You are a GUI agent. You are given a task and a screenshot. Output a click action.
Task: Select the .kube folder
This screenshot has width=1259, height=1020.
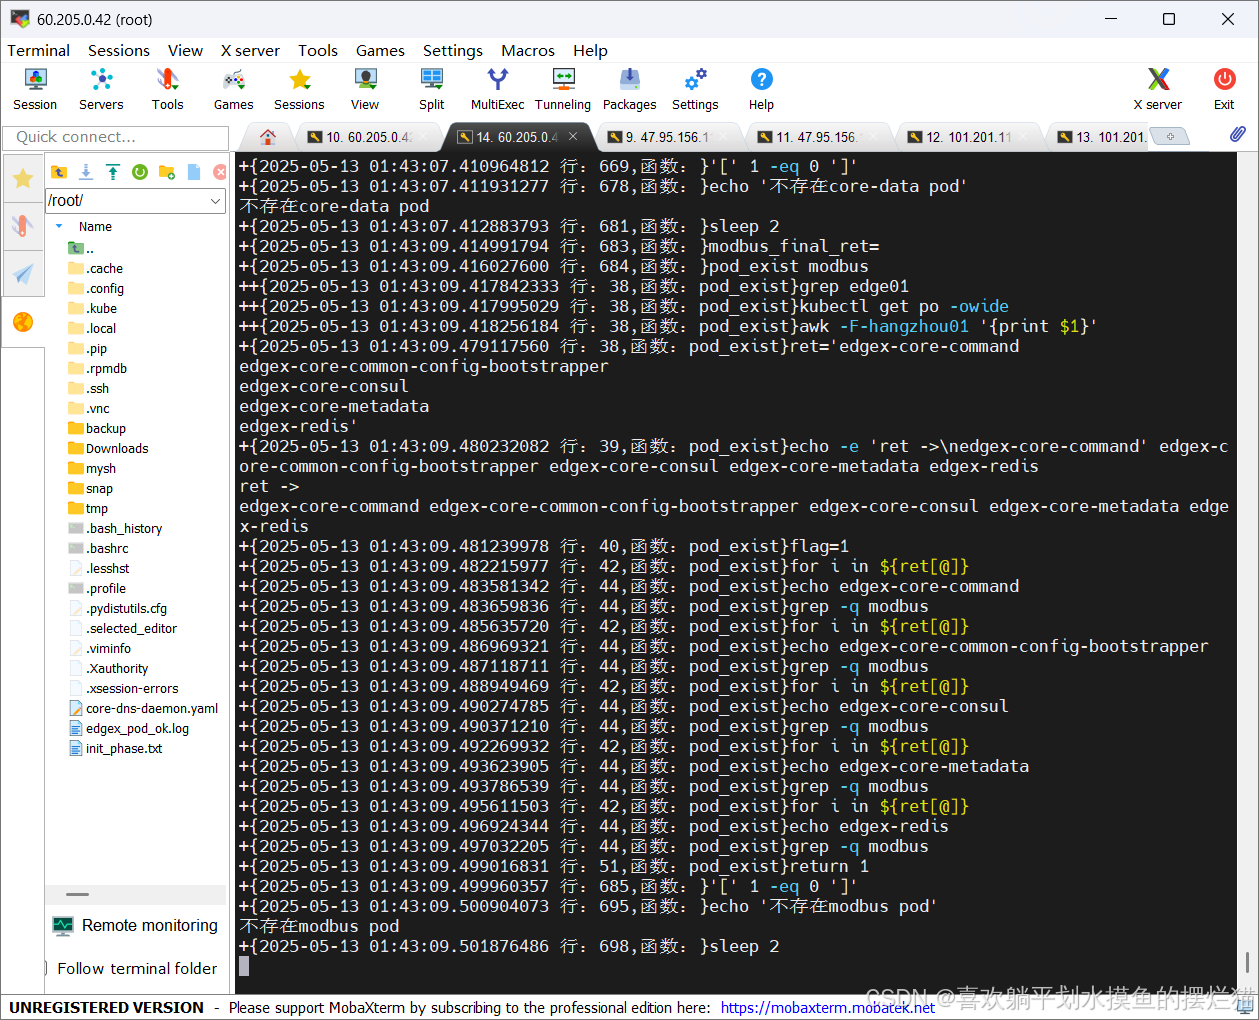coord(101,308)
